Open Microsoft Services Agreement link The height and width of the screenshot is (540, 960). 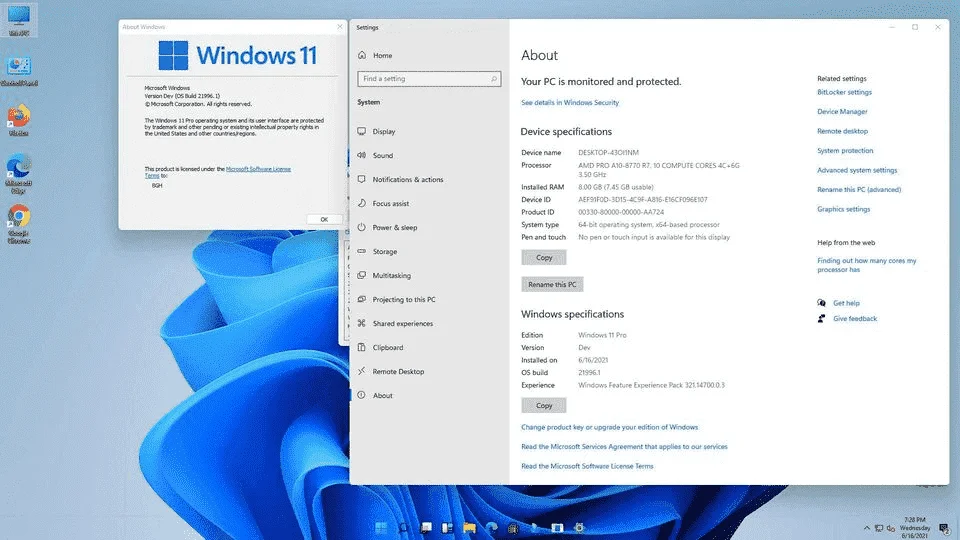(x=624, y=447)
